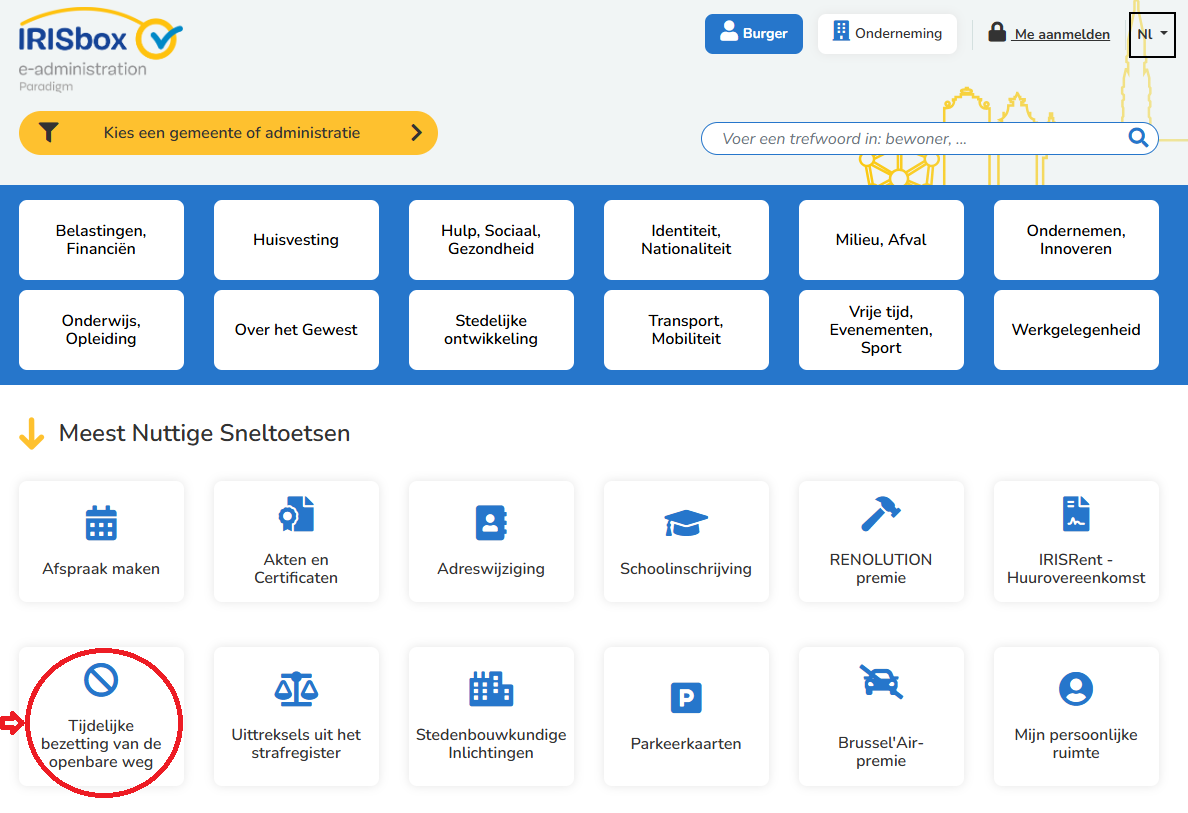Open the Akten en Certificaten certificate icon
The height and width of the screenshot is (813, 1188).
296,514
